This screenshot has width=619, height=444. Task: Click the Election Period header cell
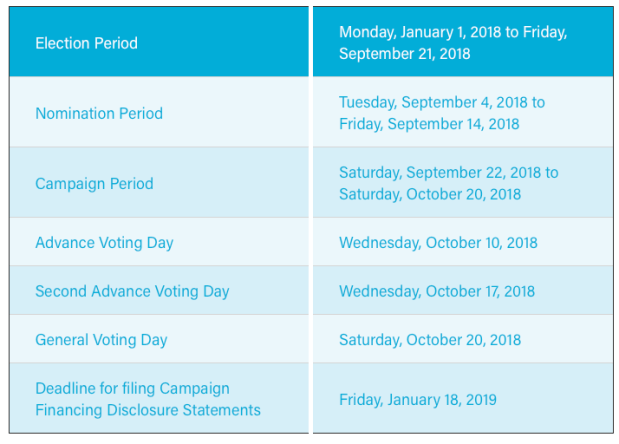point(86,43)
